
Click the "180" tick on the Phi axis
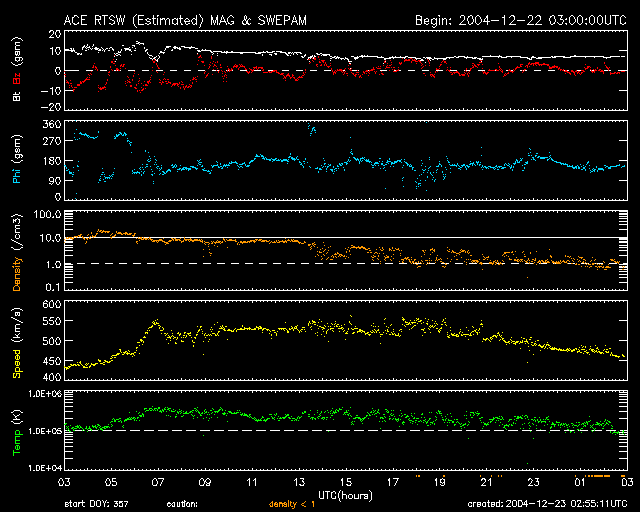click(52, 160)
